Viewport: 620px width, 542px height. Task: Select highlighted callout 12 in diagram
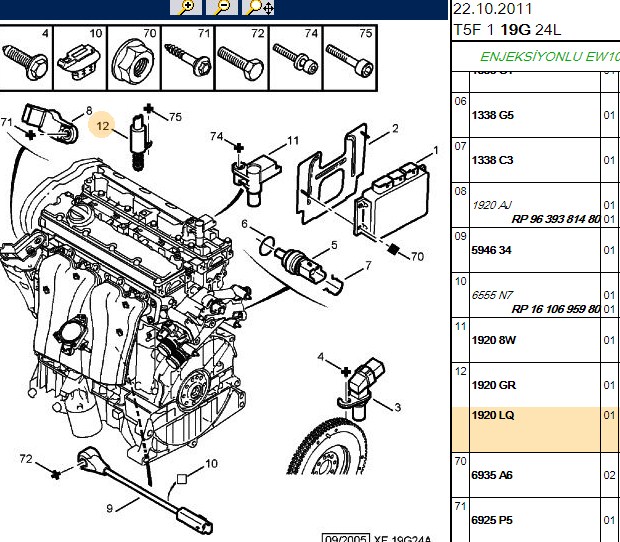(102, 126)
